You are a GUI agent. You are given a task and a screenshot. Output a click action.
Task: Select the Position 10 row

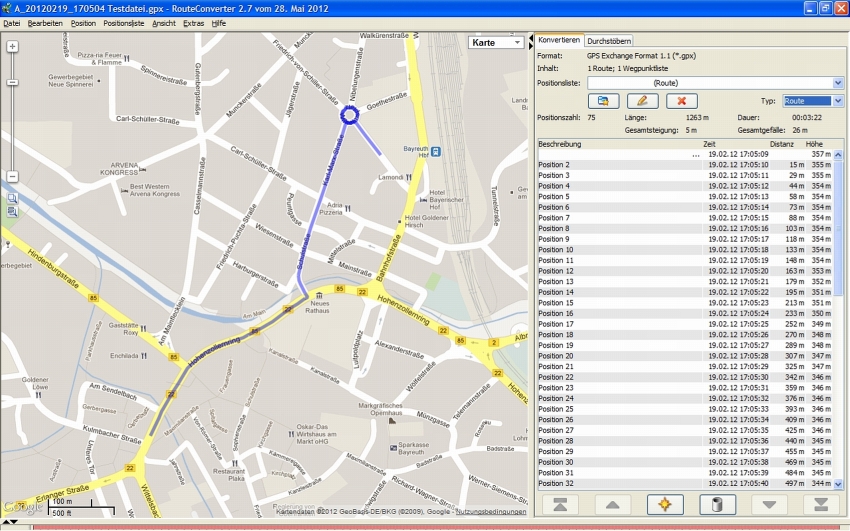tap(685, 250)
